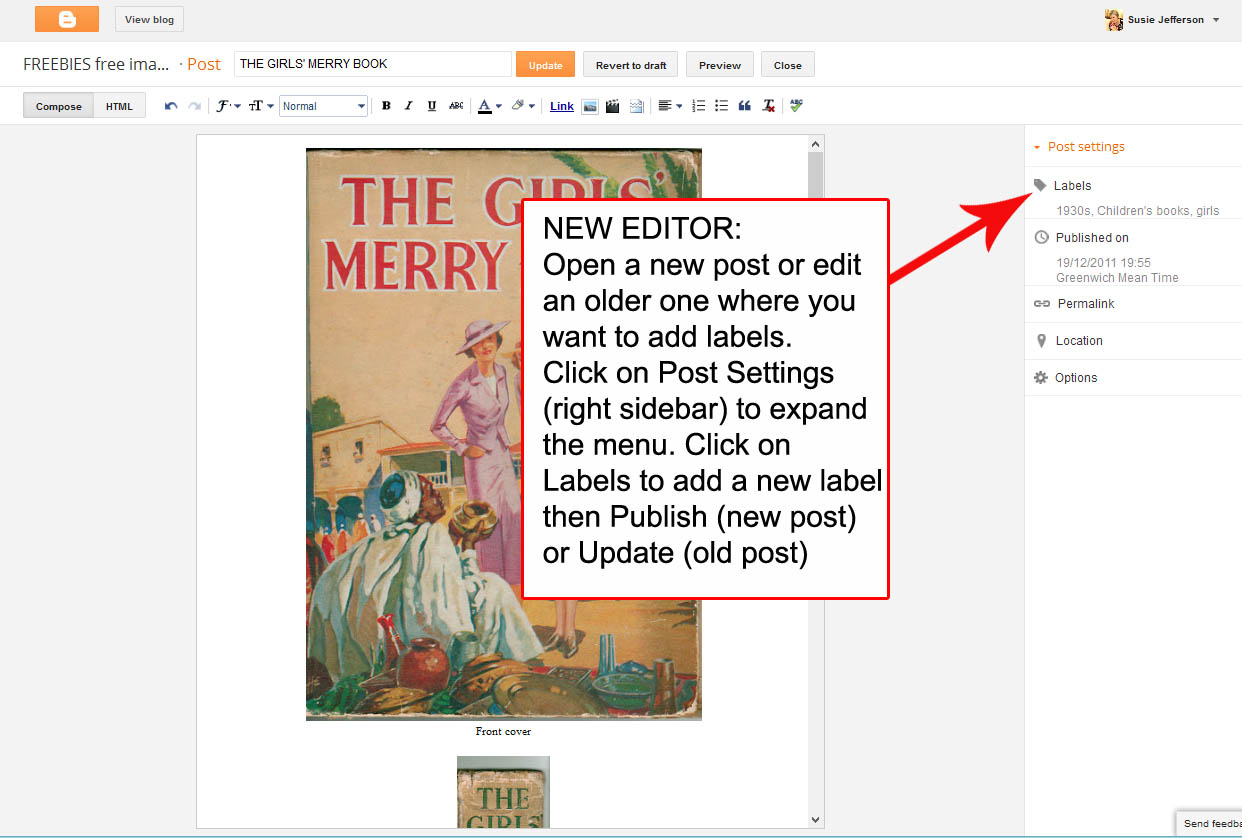Click the 'Greenwich Mean Time' text

(1117, 278)
